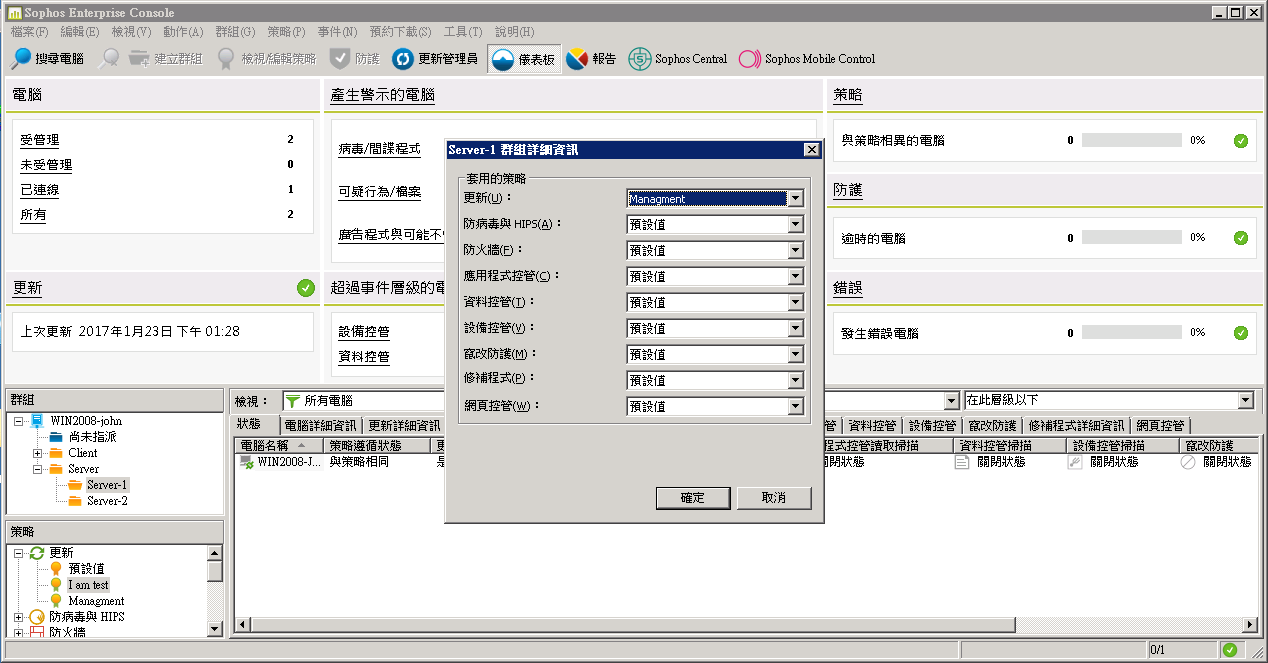Click the 設備控管 event link
Viewport: 1268px width, 663px height.
(x=364, y=332)
